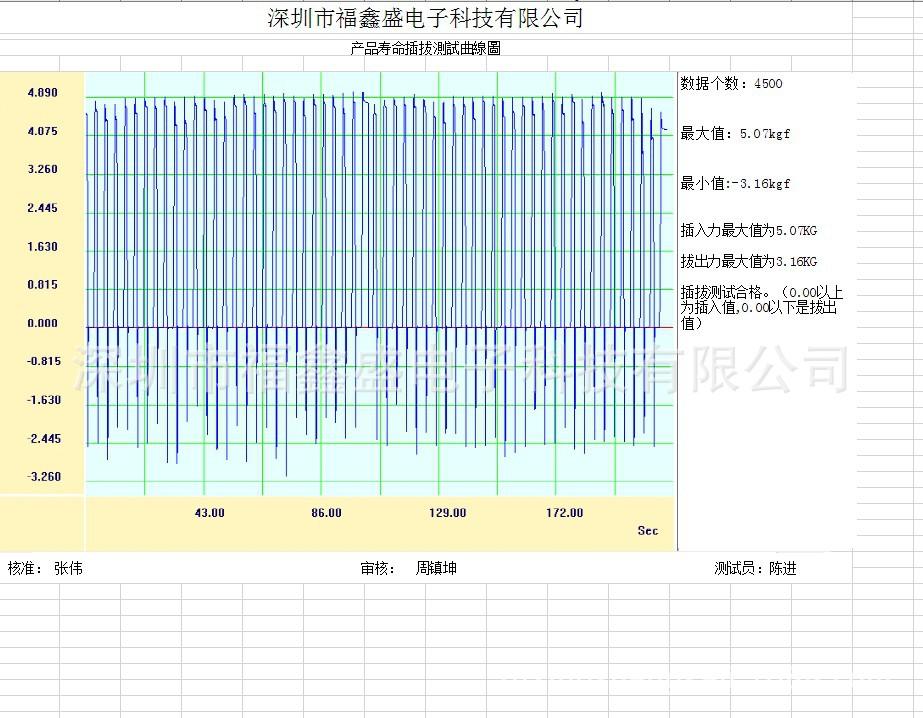This screenshot has width=923, height=718.
Task: Click the 4.075 y-axis label
Action: pos(43,131)
